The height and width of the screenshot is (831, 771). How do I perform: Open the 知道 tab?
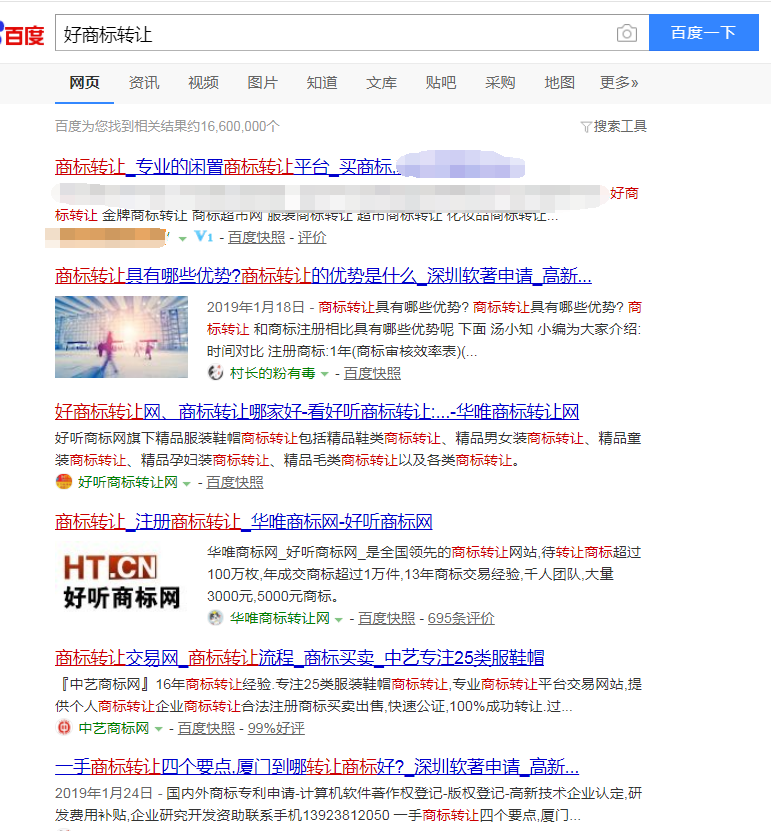[322, 83]
